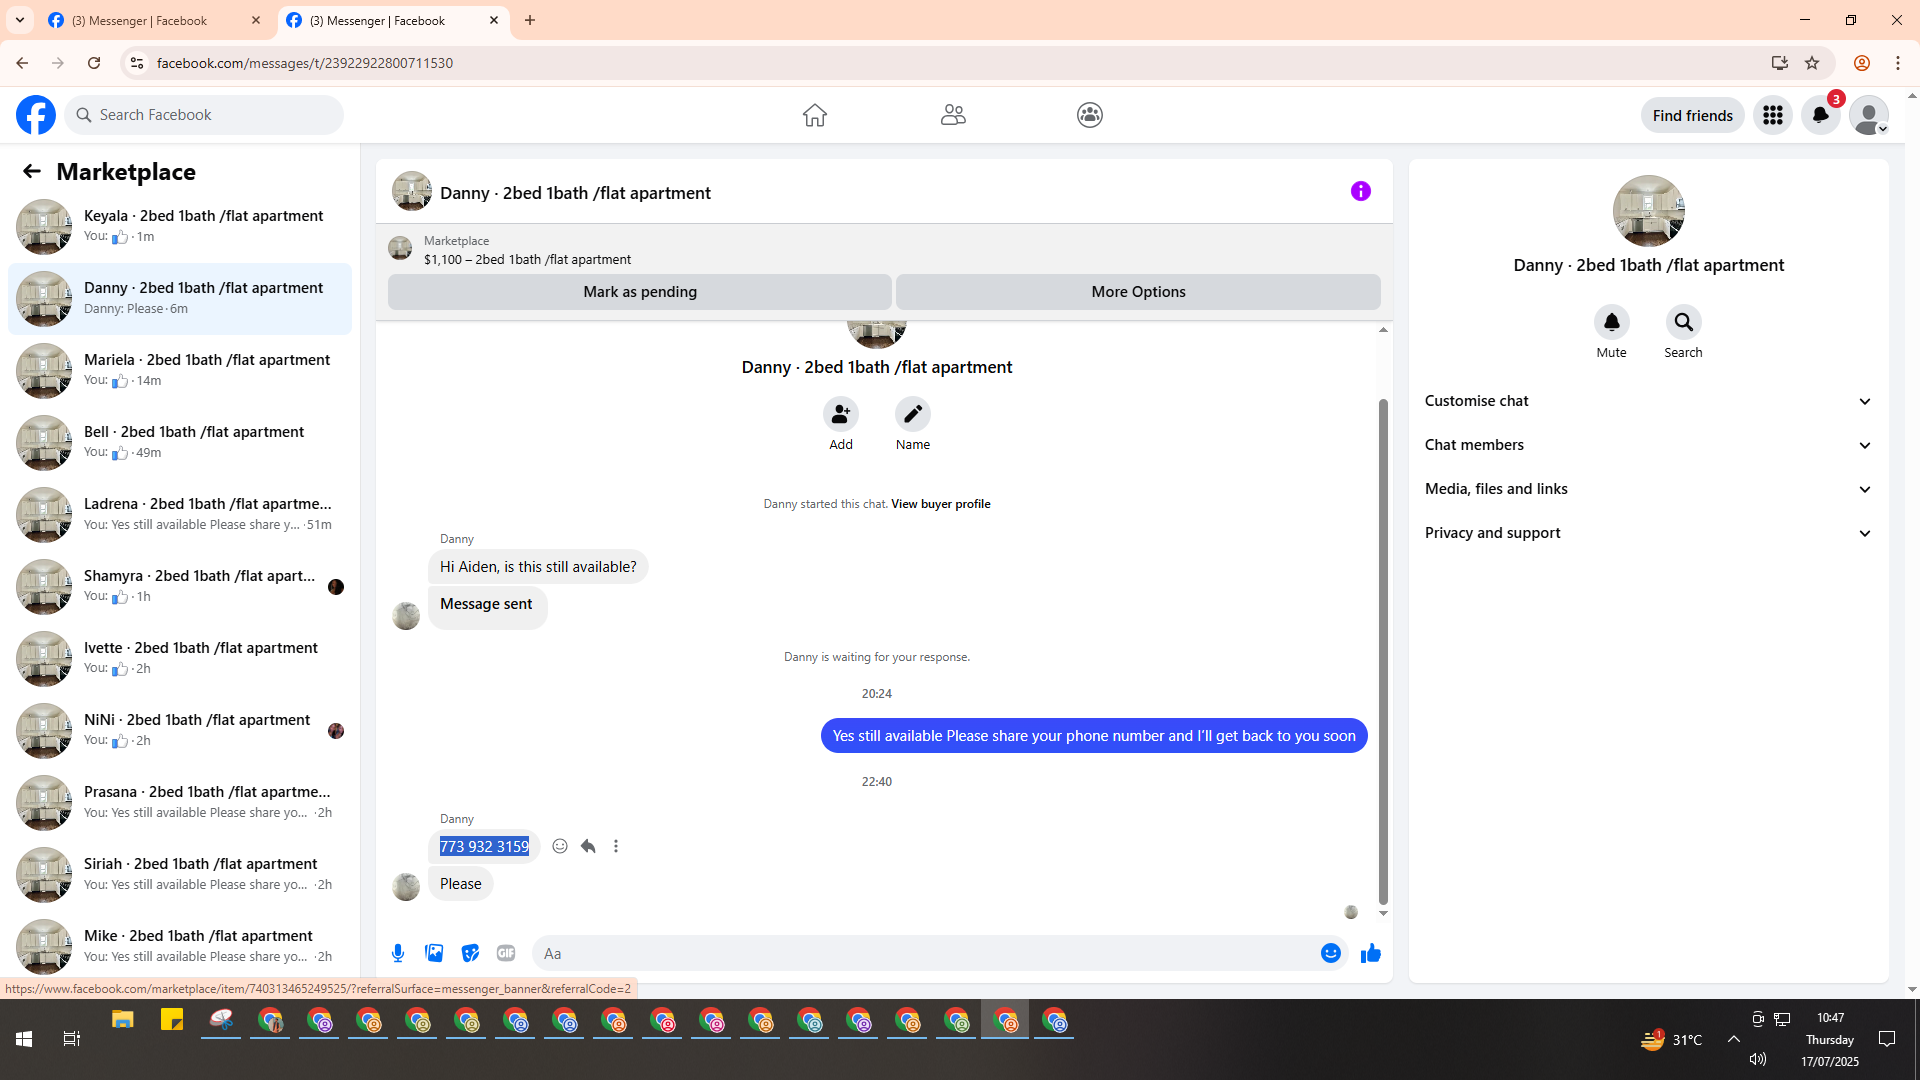Add people to the chat
Image resolution: width=1920 pixels, height=1080 pixels.
pyautogui.click(x=841, y=414)
